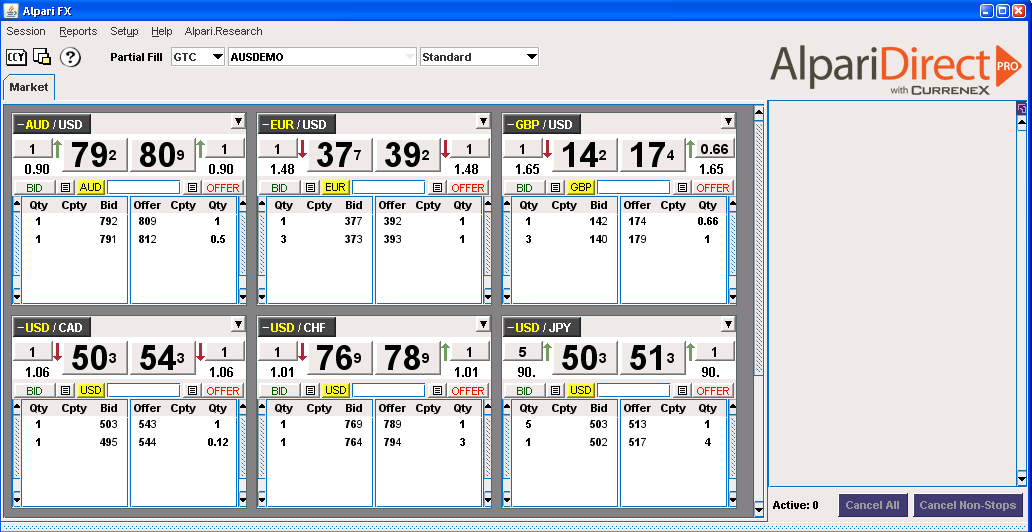Click the price input field in USD/JPY panel
1032x532 pixels.
coord(634,390)
